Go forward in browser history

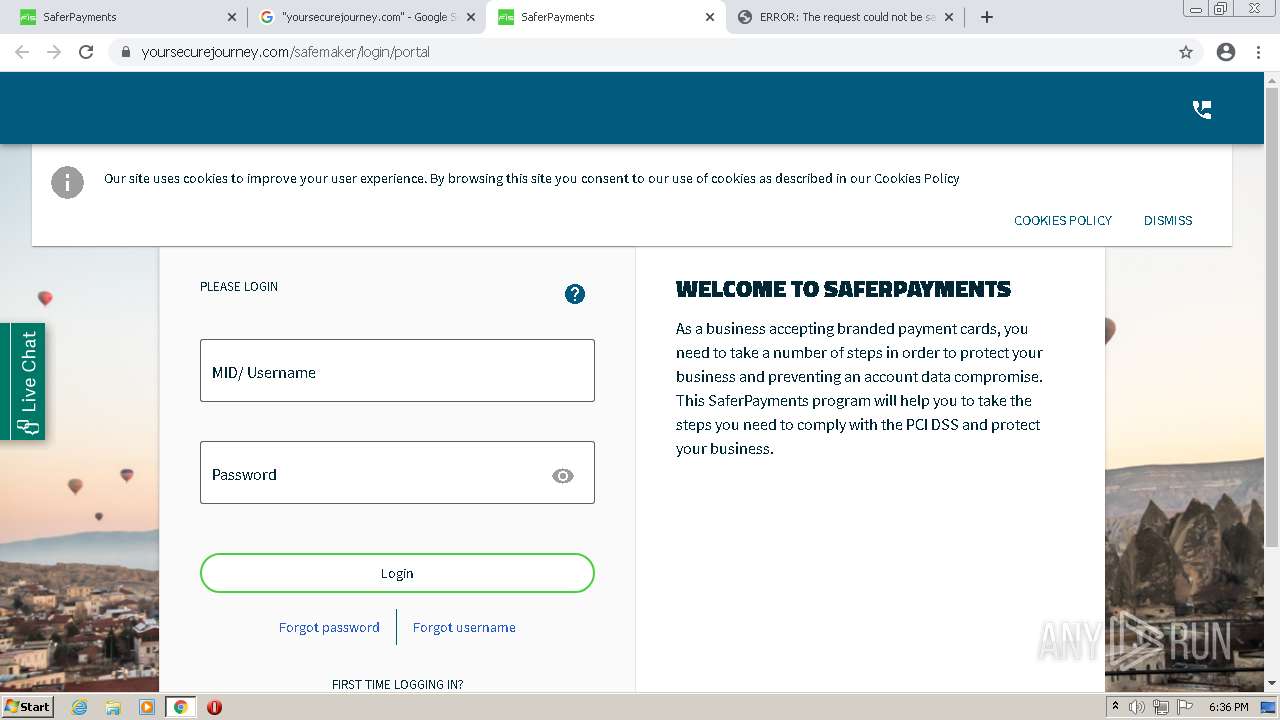point(54,52)
